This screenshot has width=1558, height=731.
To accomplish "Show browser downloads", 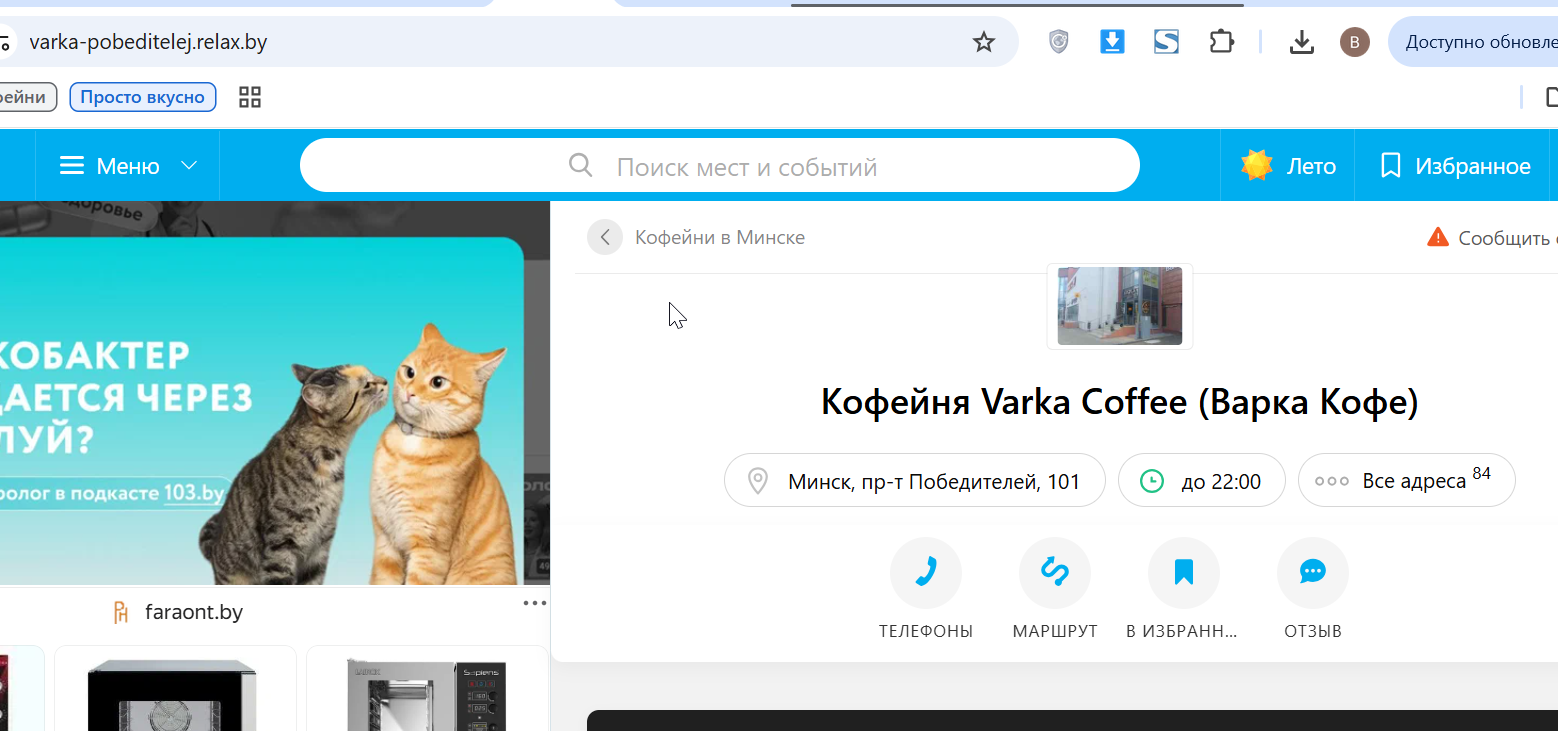I will coord(1301,42).
